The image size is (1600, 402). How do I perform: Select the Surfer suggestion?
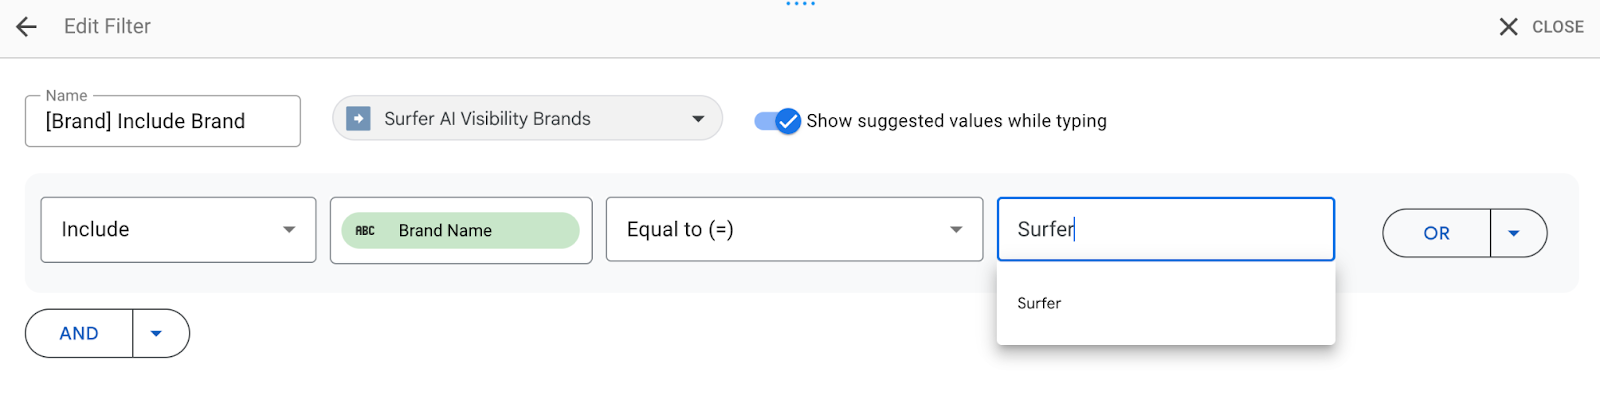point(1040,303)
